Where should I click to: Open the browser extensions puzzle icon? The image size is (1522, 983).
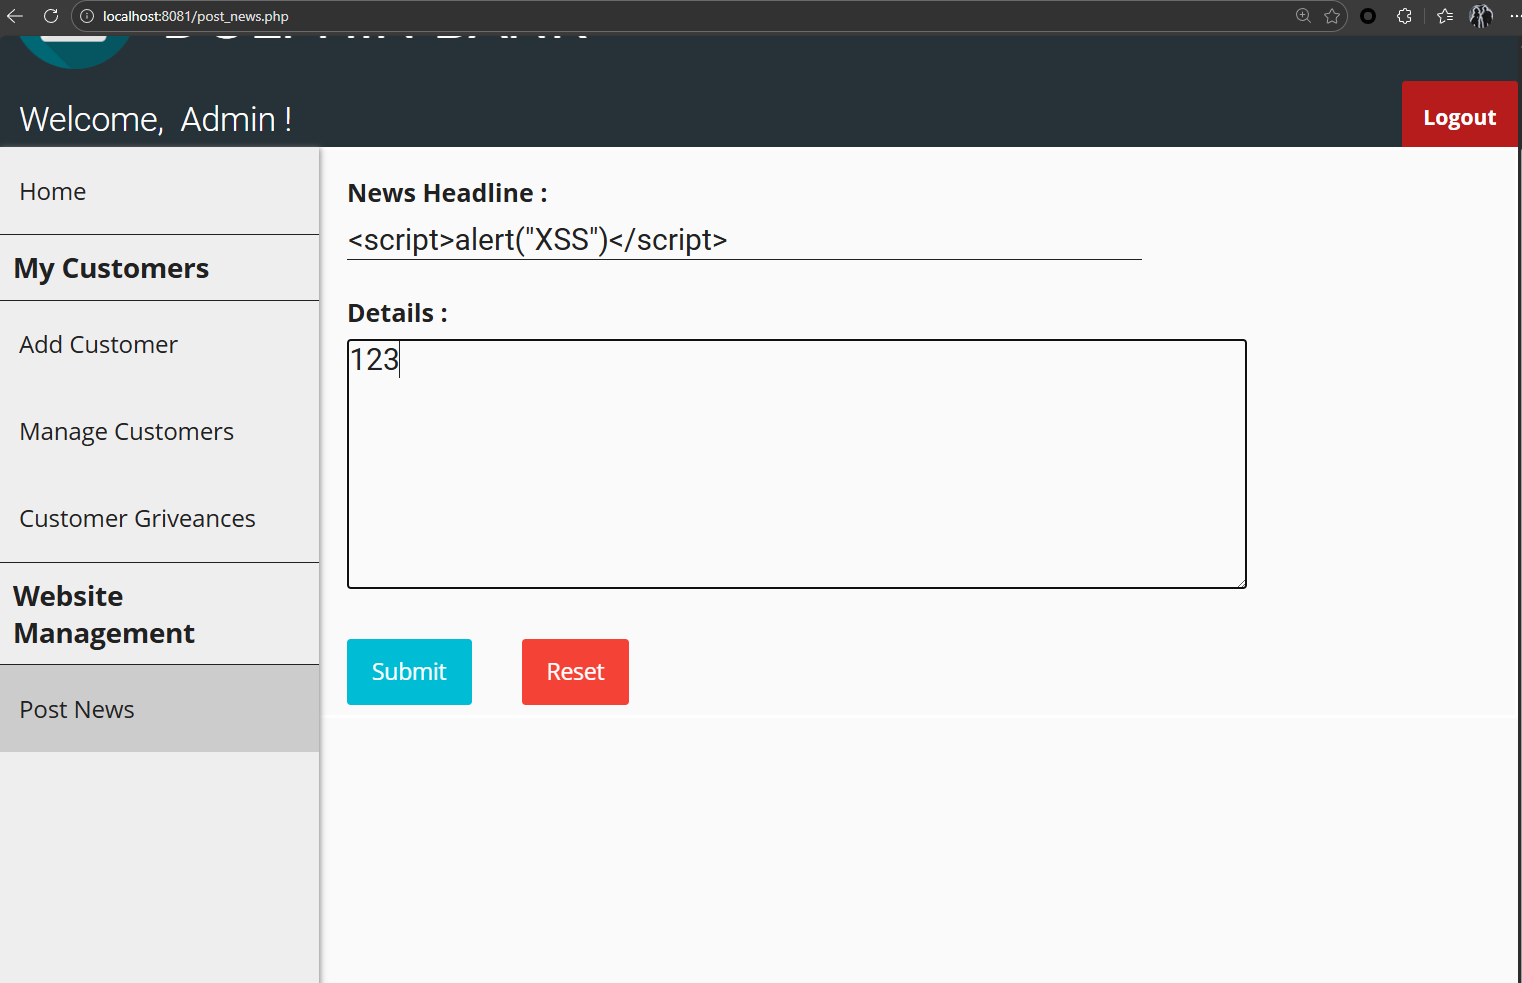click(x=1404, y=16)
